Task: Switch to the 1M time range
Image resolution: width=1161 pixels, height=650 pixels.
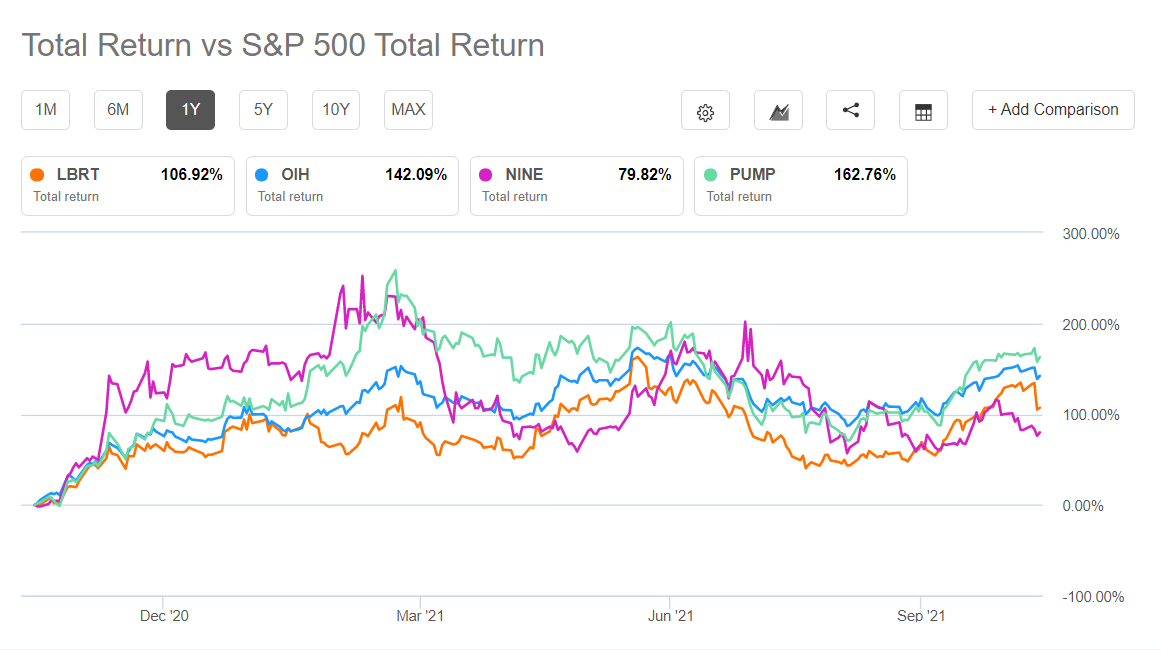Action: pyautogui.click(x=45, y=110)
